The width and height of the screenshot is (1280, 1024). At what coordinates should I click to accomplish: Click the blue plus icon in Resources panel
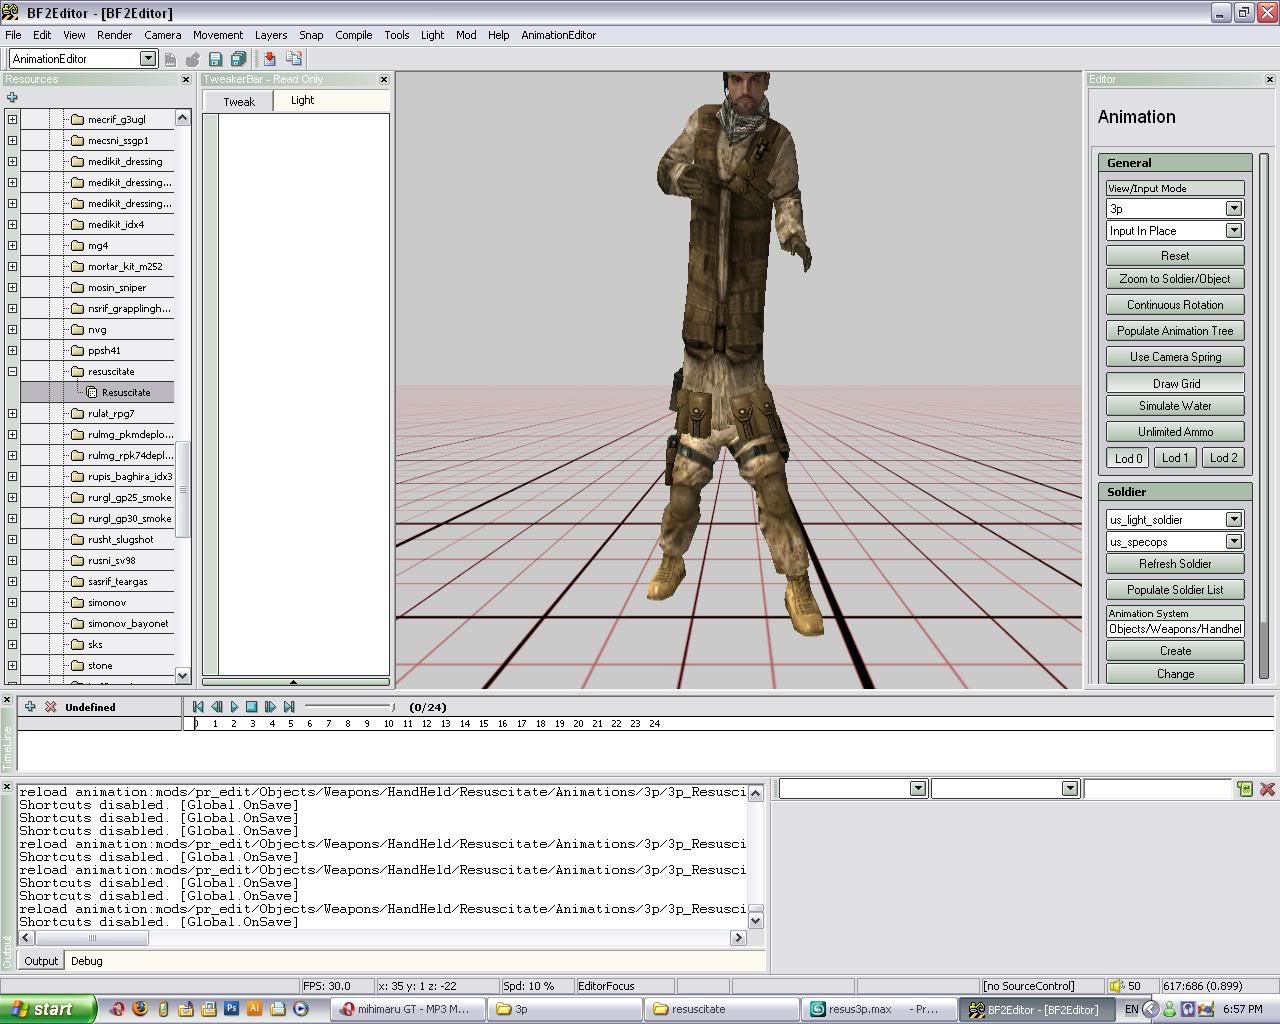[12, 97]
